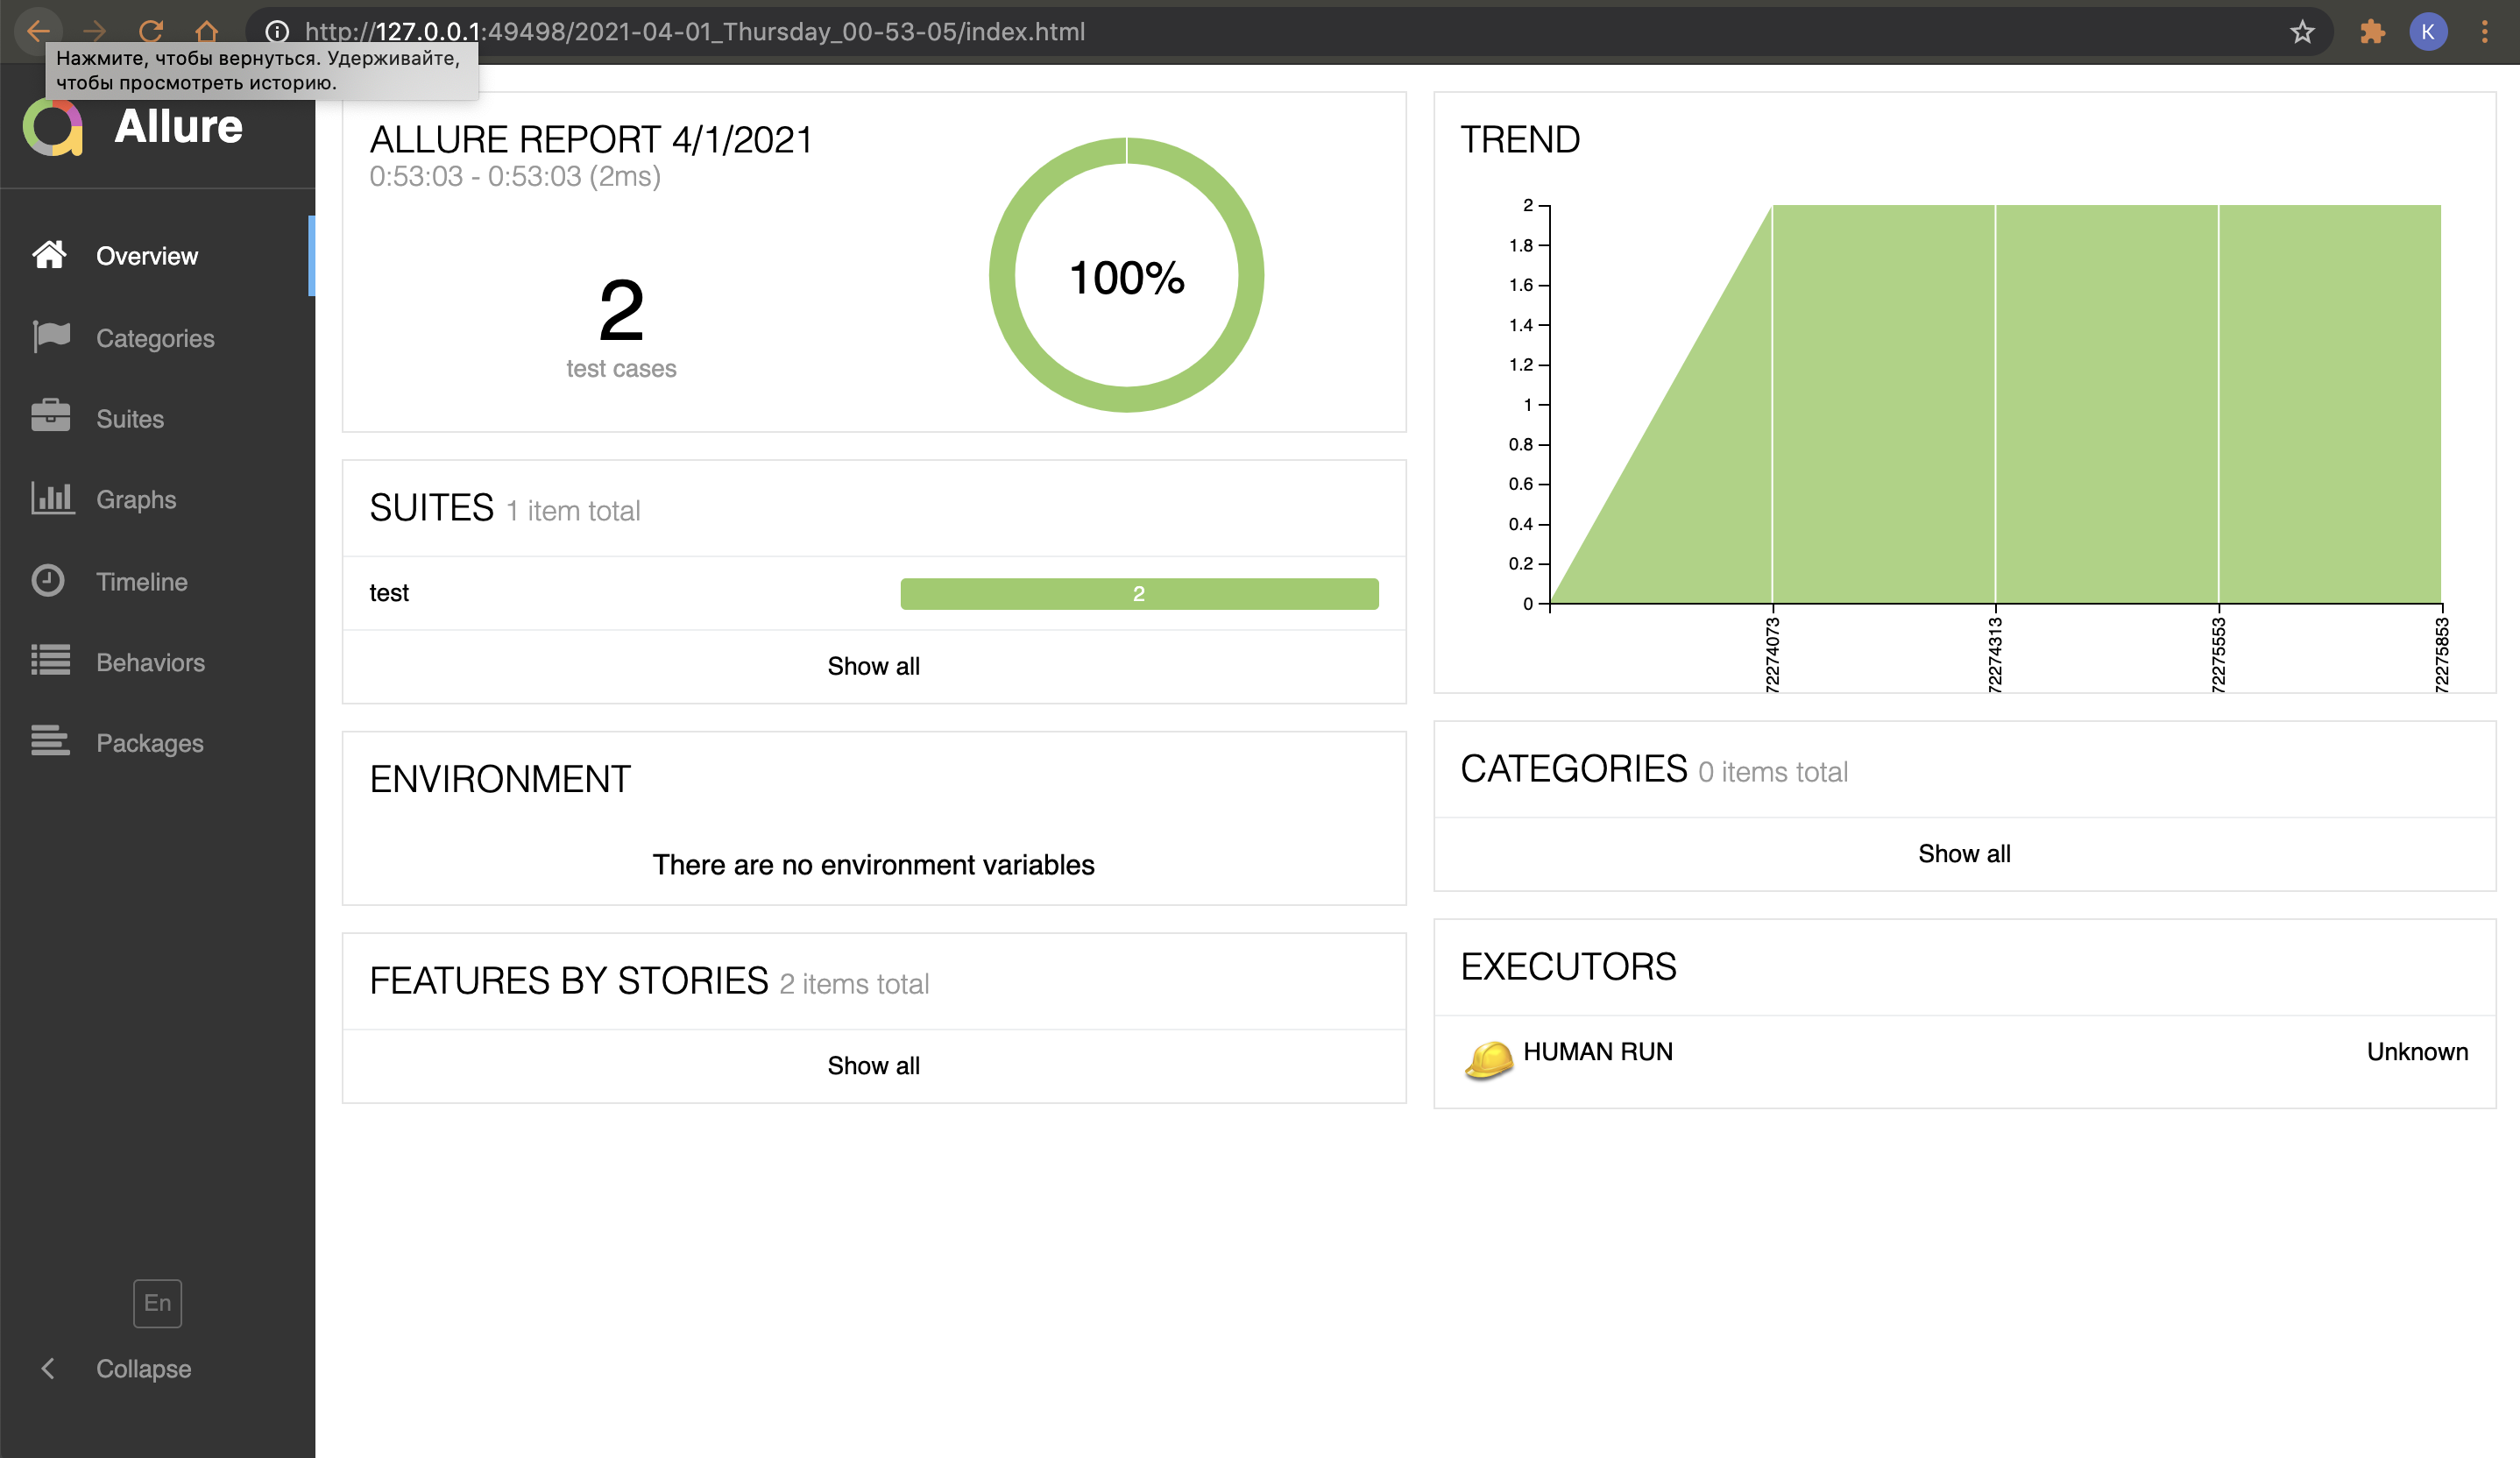Click the Packages sidebar icon

[x=50, y=742]
